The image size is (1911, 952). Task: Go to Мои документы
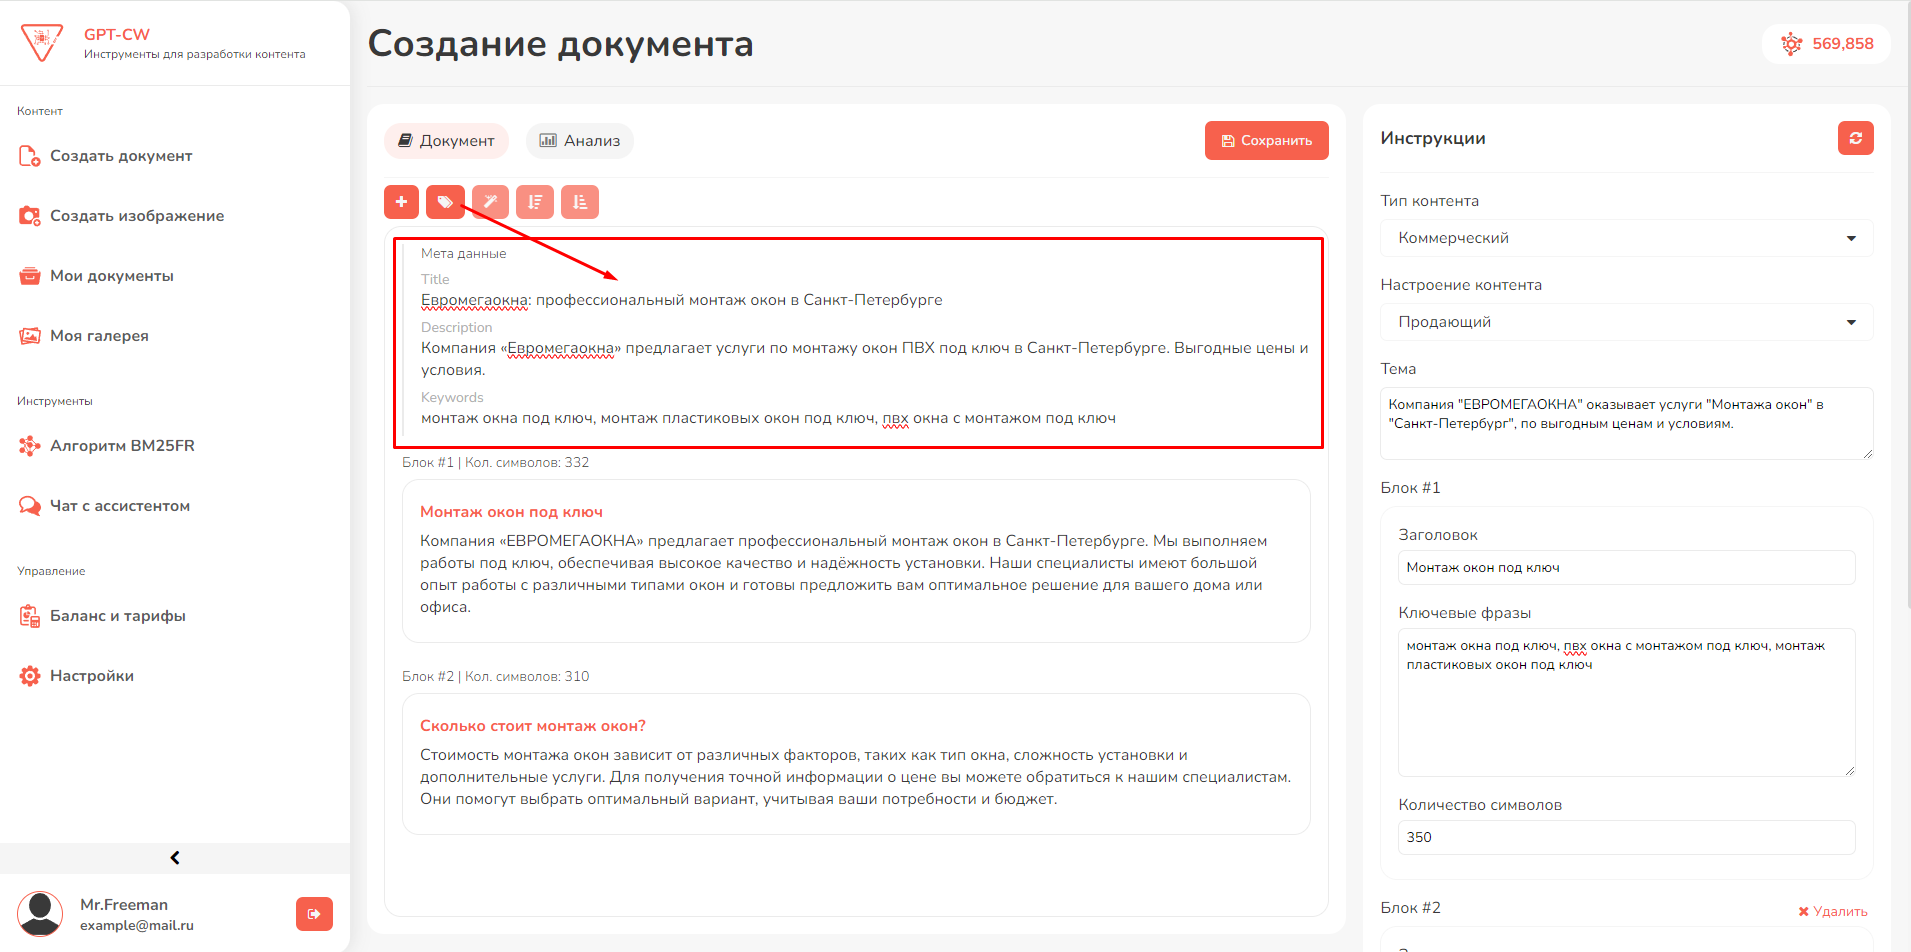point(112,276)
